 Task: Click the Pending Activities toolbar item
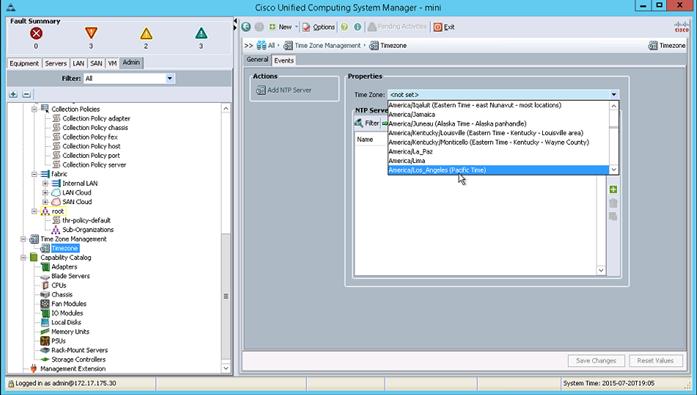pos(397,27)
